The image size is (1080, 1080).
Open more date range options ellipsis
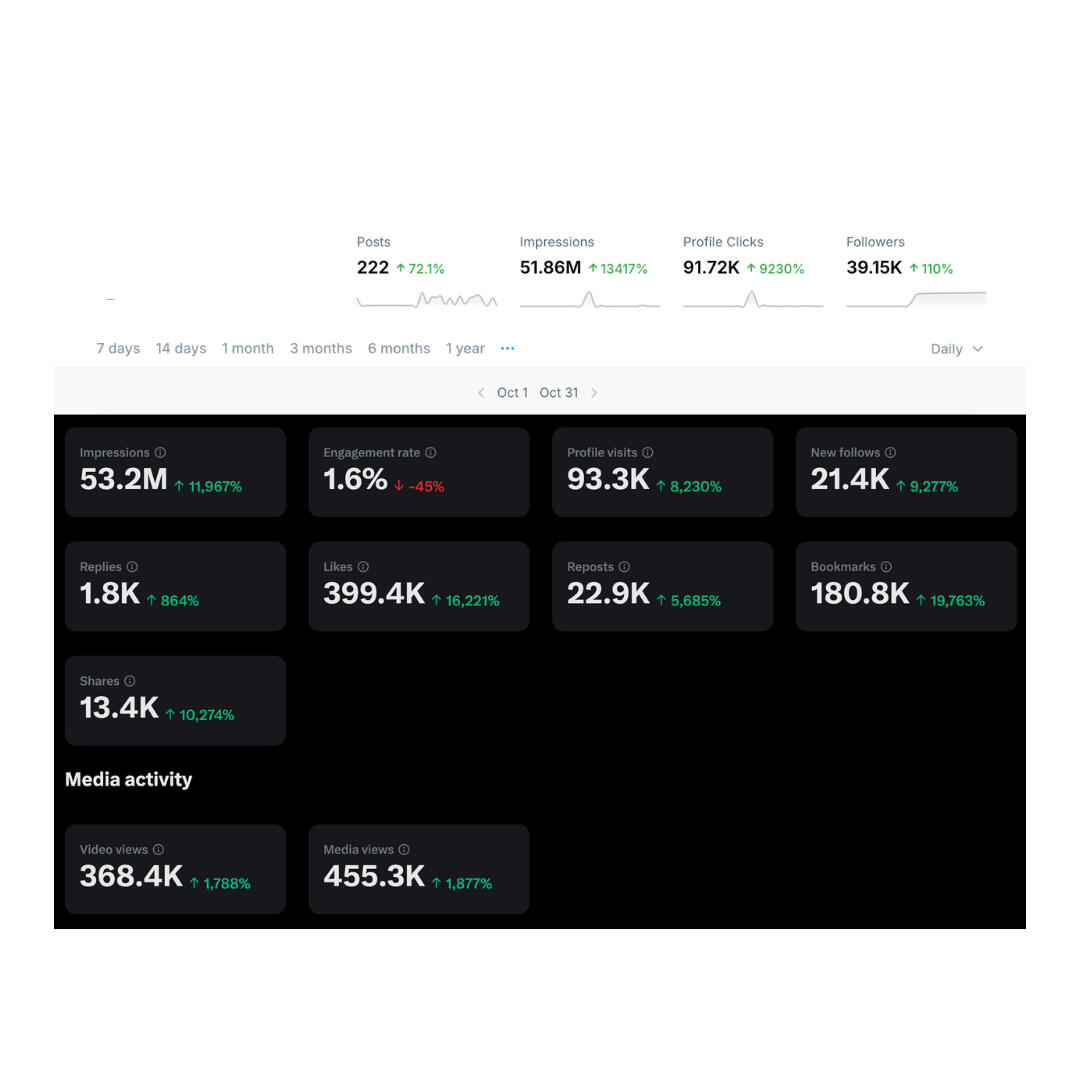pos(507,349)
